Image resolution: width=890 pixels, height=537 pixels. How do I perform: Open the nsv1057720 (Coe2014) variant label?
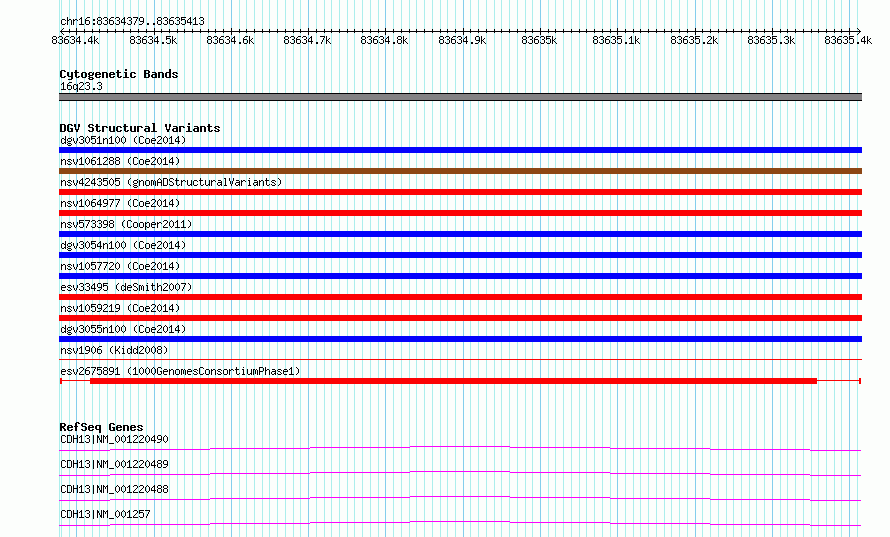pyautogui.click(x=120, y=266)
